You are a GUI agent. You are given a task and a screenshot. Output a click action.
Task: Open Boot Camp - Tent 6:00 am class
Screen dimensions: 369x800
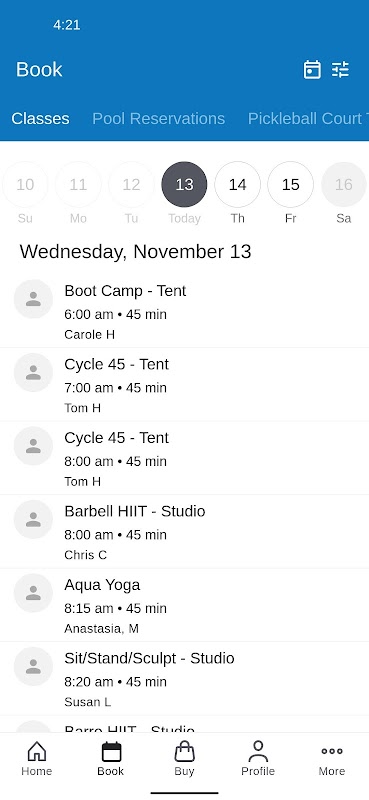tap(184, 311)
